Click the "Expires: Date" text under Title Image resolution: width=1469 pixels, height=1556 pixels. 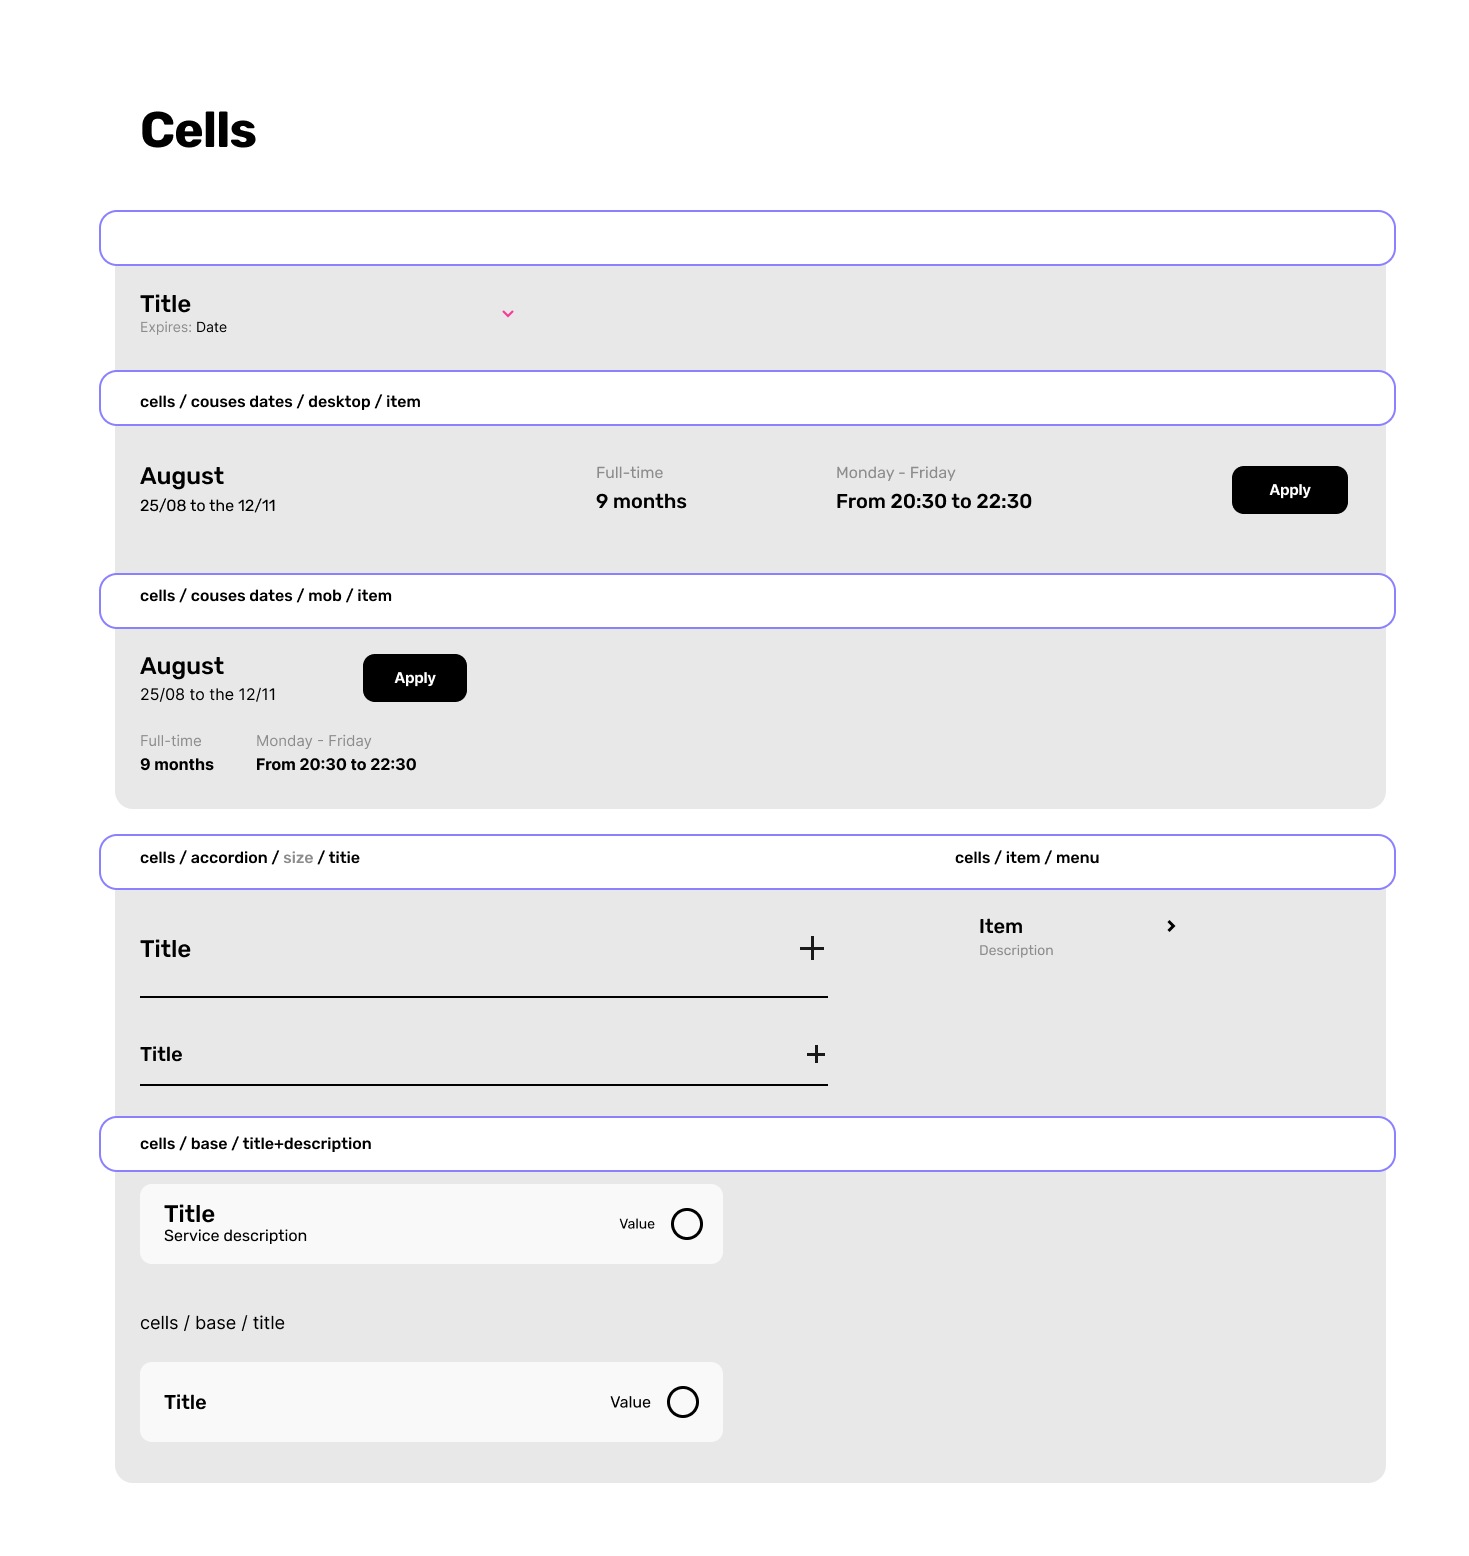tap(183, 328)
